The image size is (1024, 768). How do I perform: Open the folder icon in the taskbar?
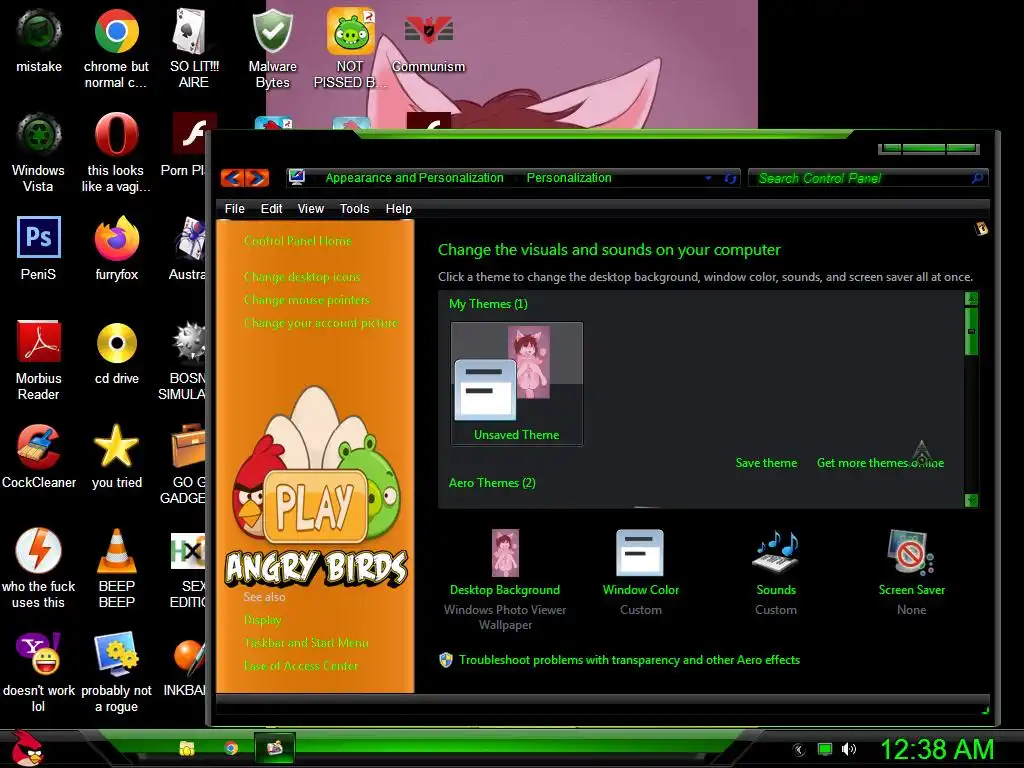click(187, 748)
